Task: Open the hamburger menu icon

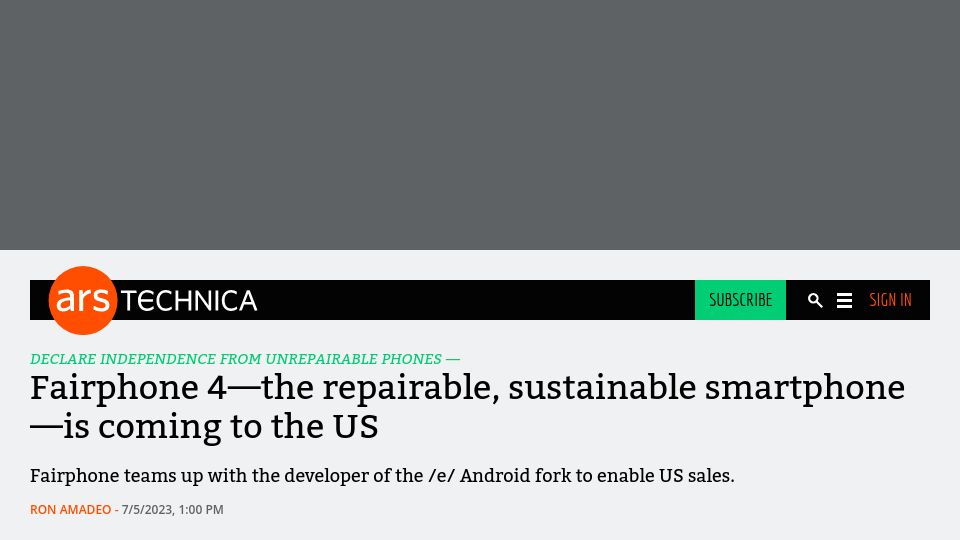Action: [844, 301]
